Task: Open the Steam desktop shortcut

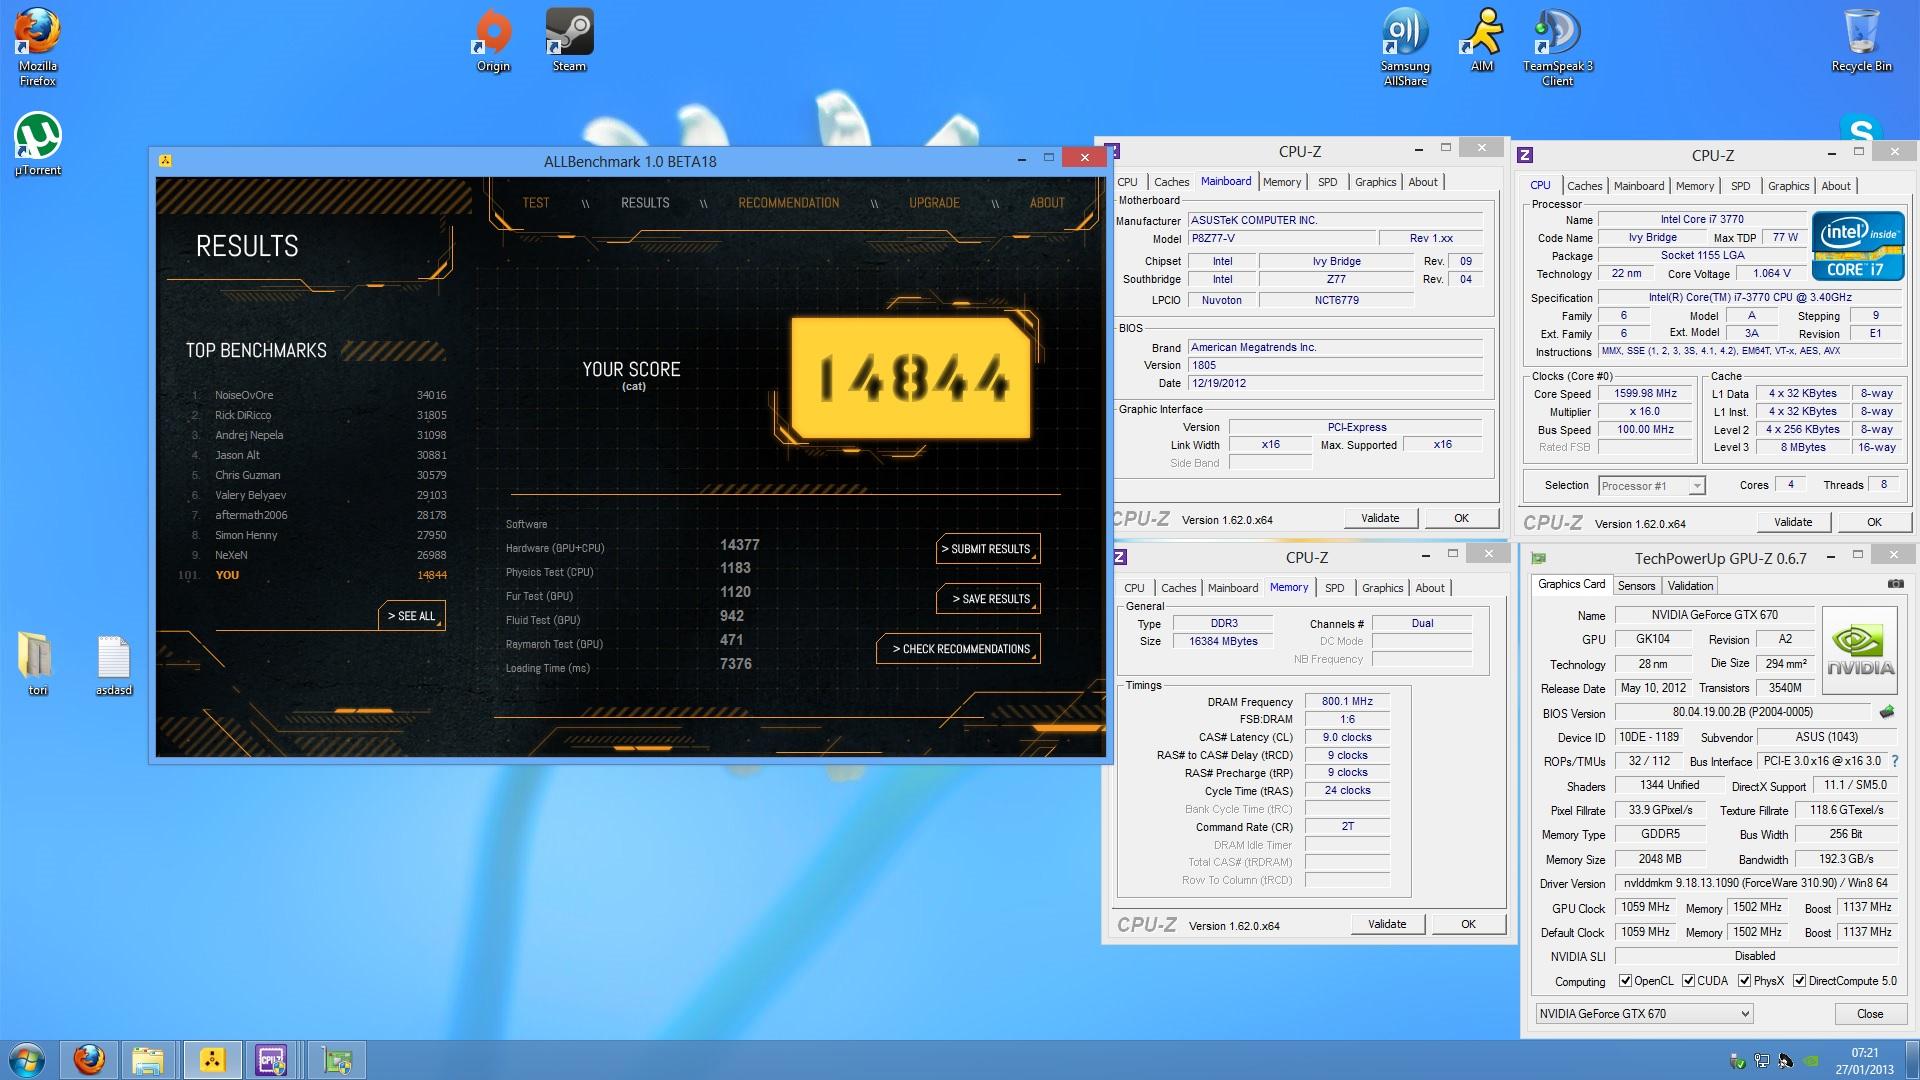Action: 569,41
